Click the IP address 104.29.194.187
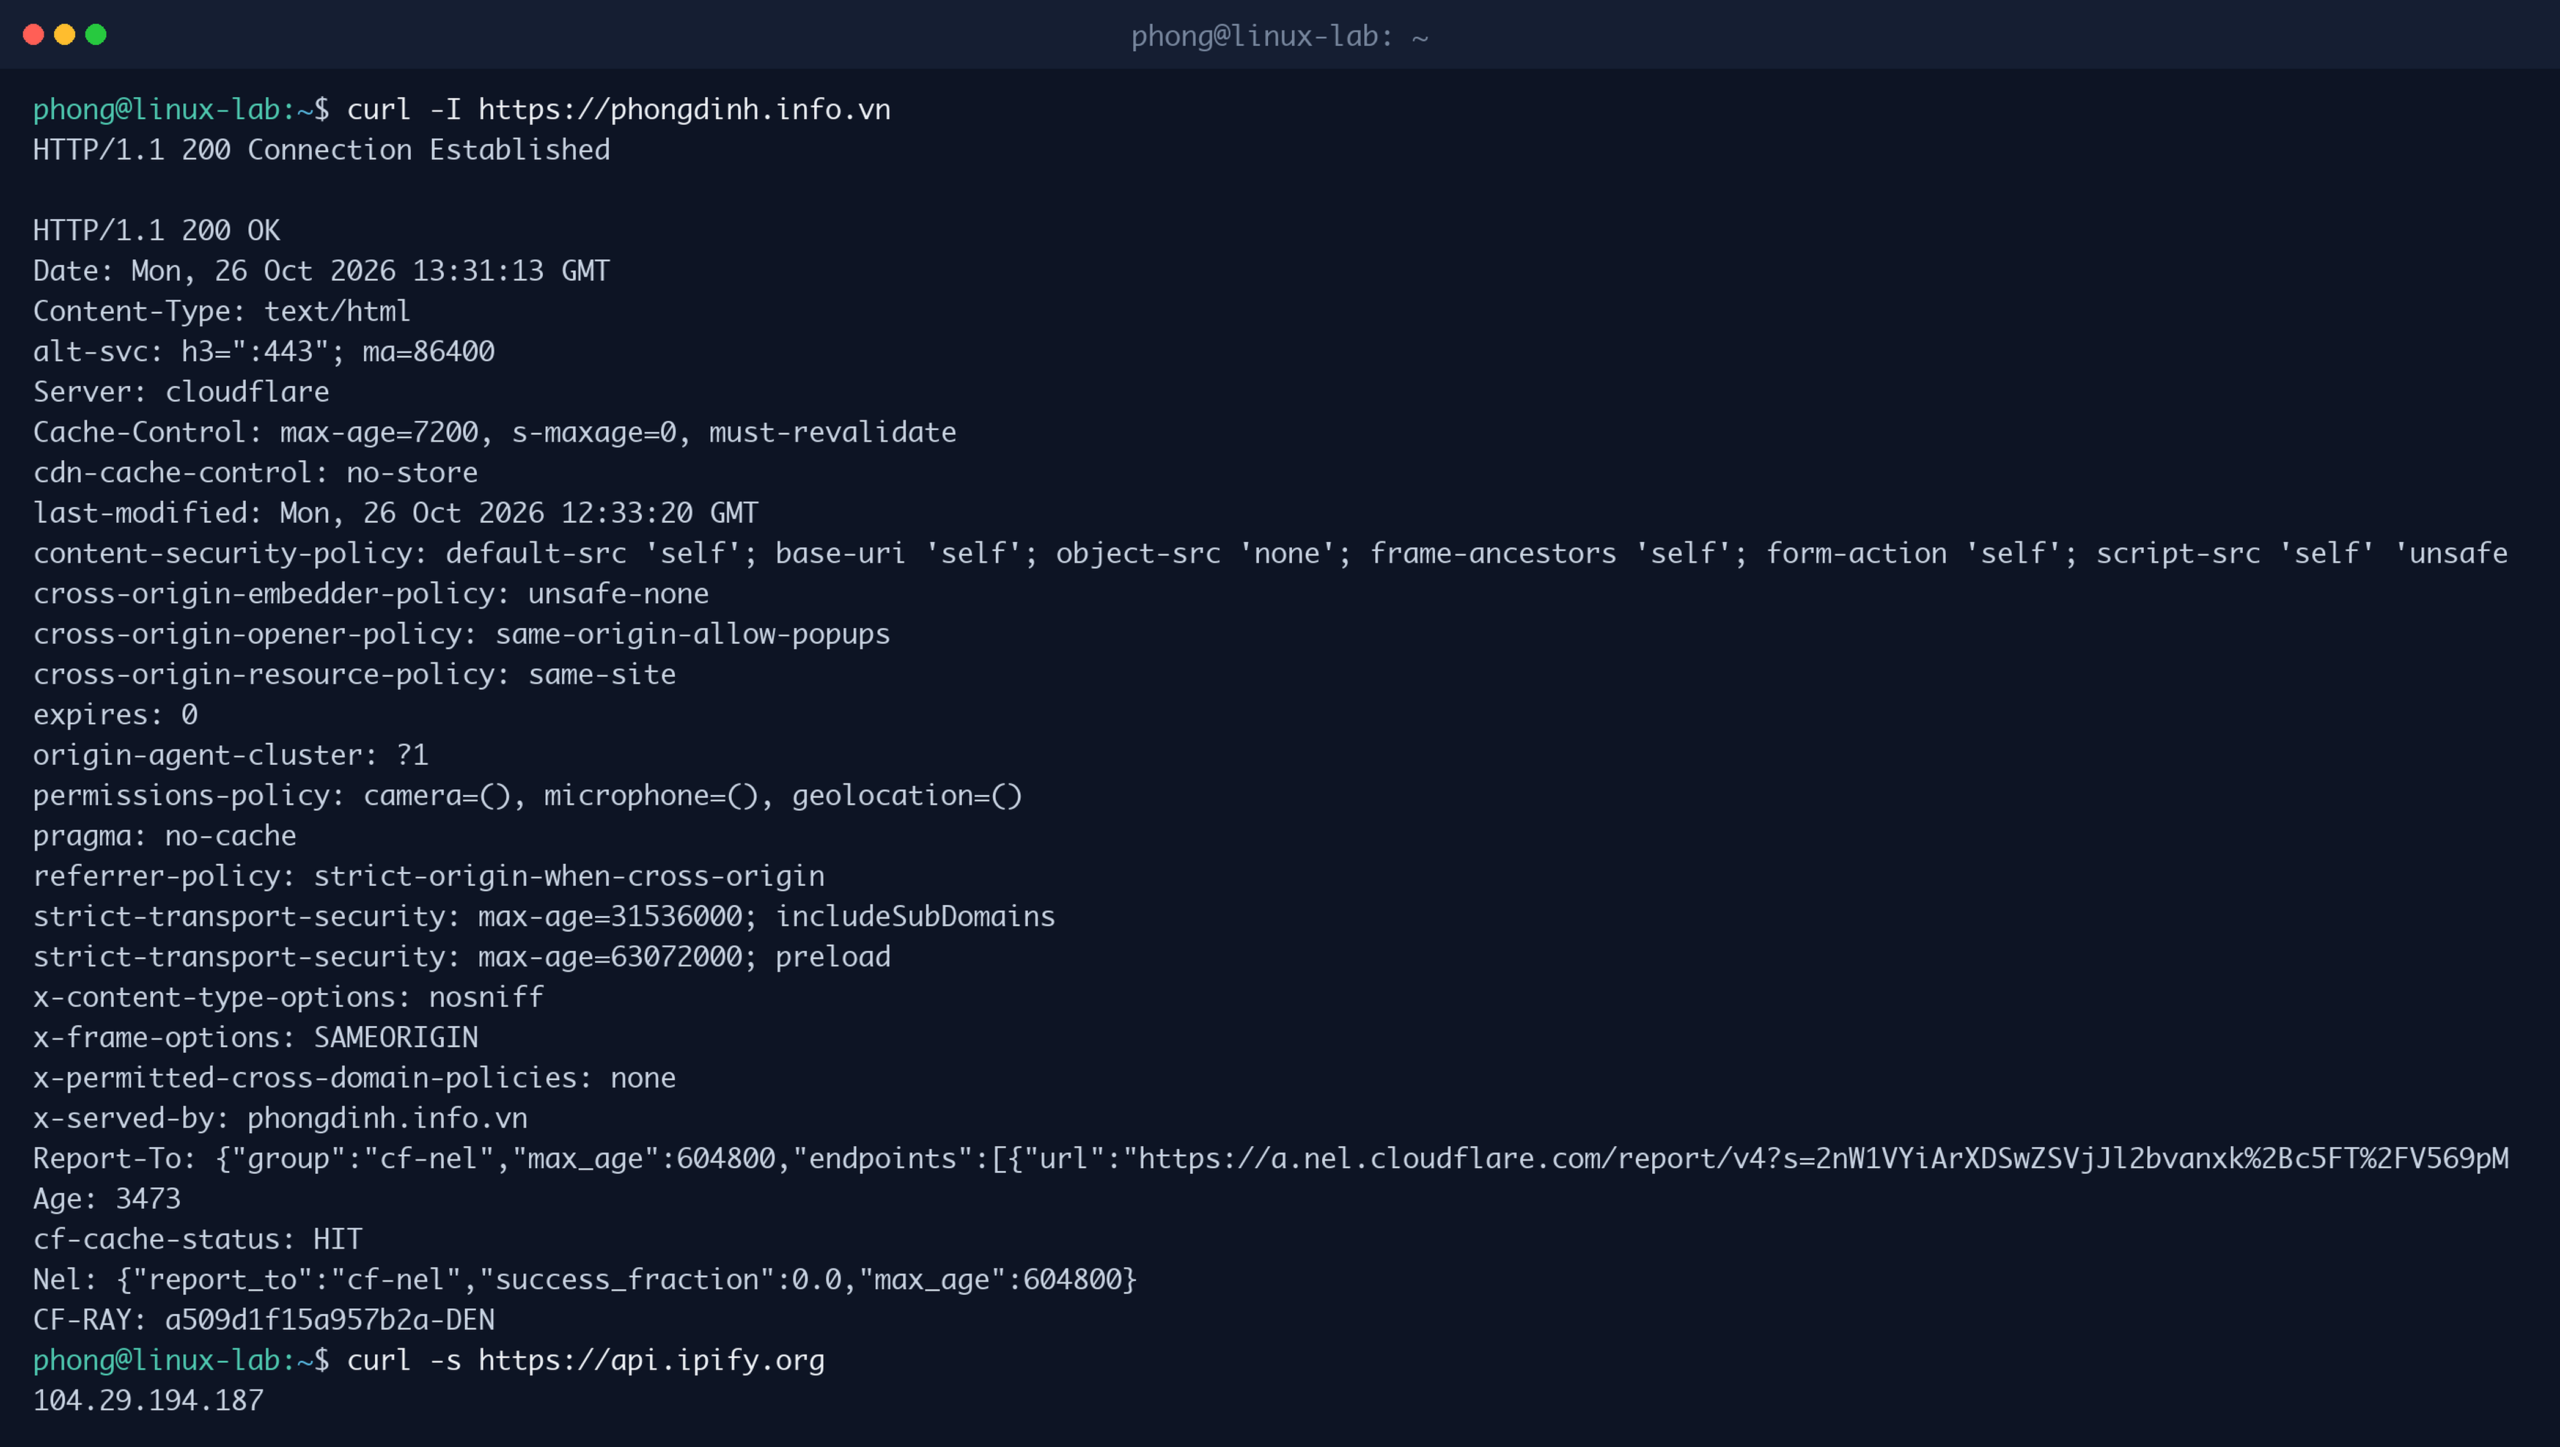This screenshot has width=2560, height=1447. point(148,1401)
